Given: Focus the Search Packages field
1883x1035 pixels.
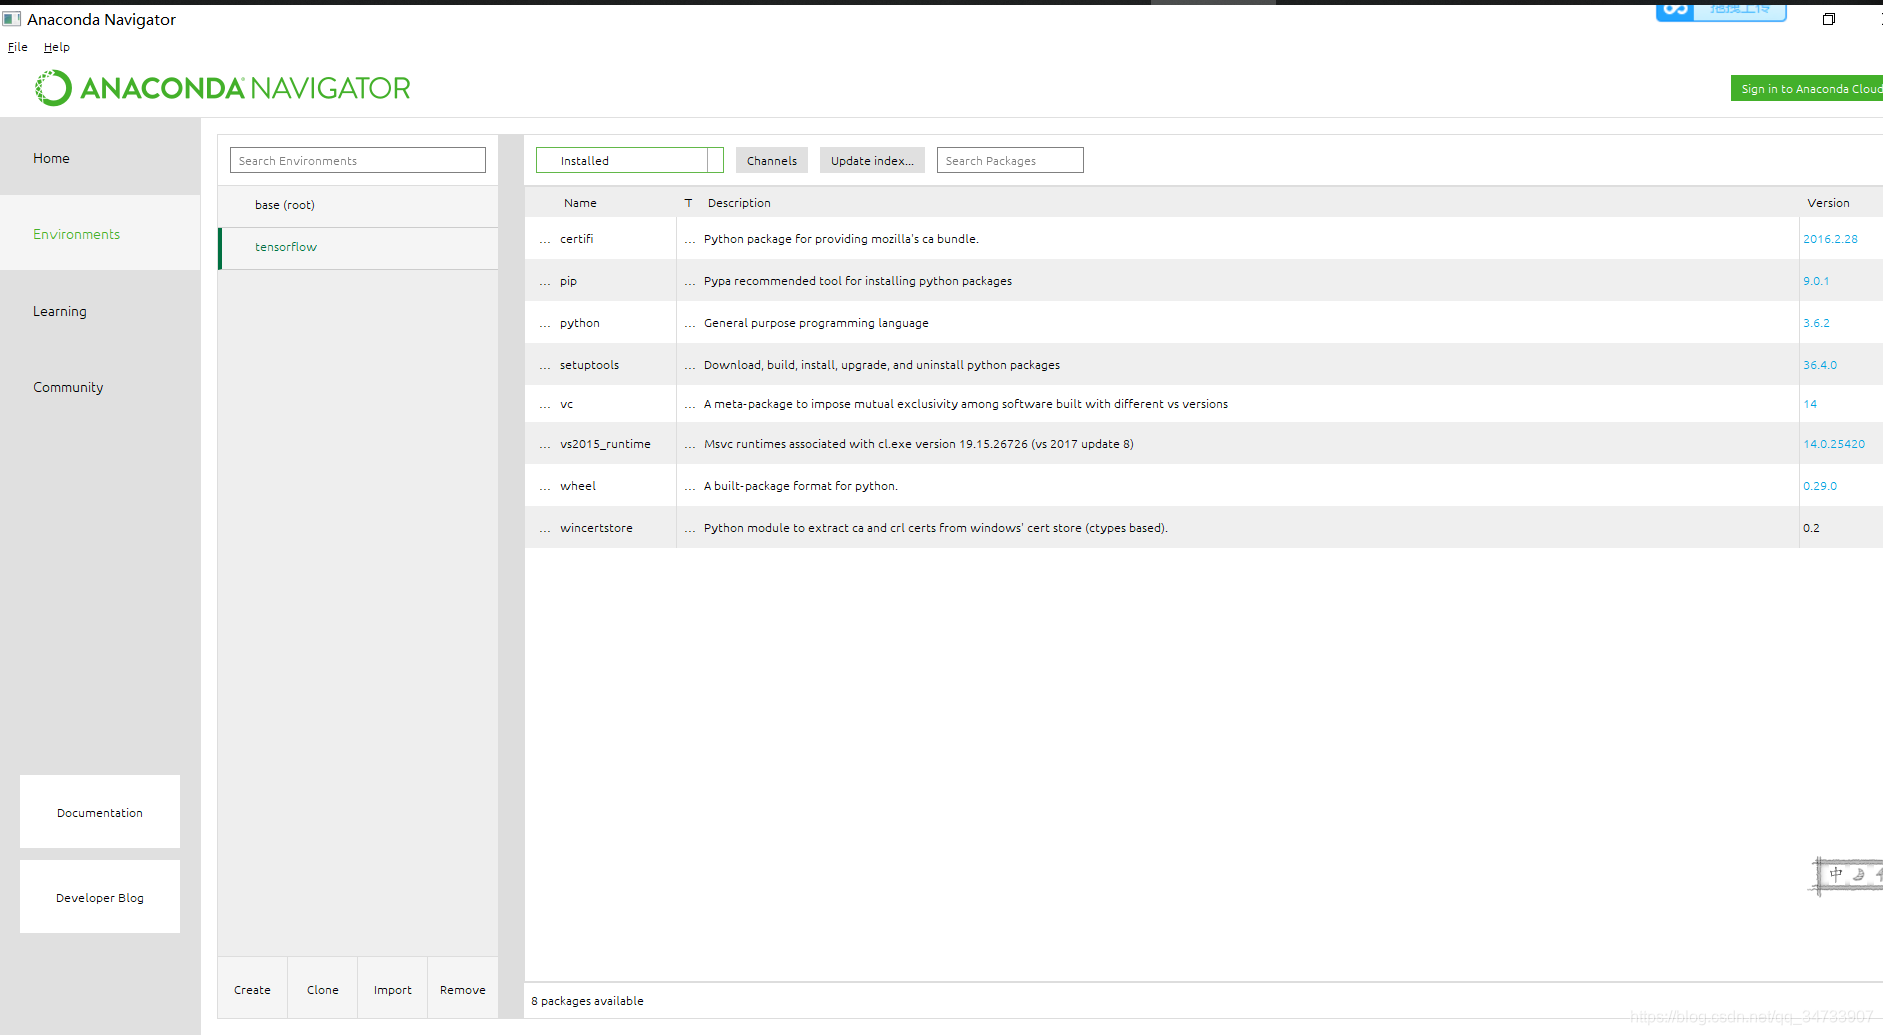Looking at the screenshot, I should click(x=1010, y=160).
